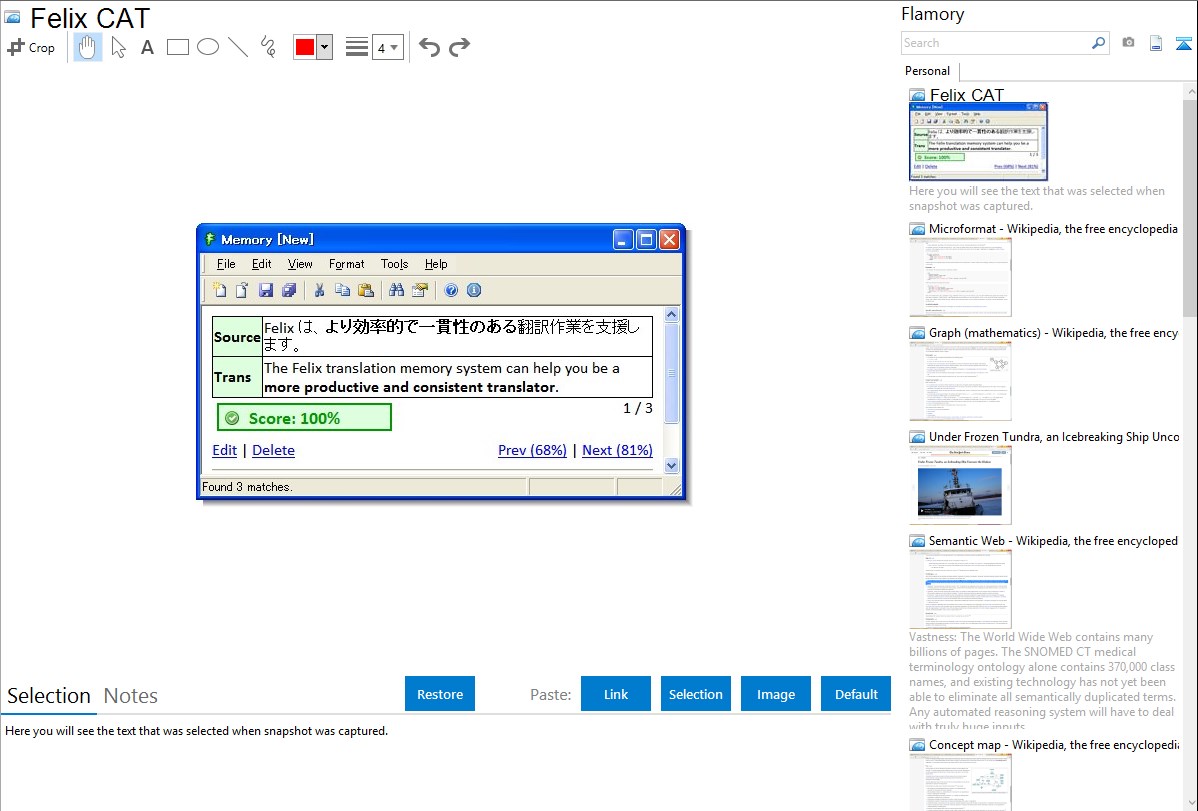This screenshot has width=1198, height=811.
Task: Select the ellipse drawing tool
Action: [x=208, y=47]
